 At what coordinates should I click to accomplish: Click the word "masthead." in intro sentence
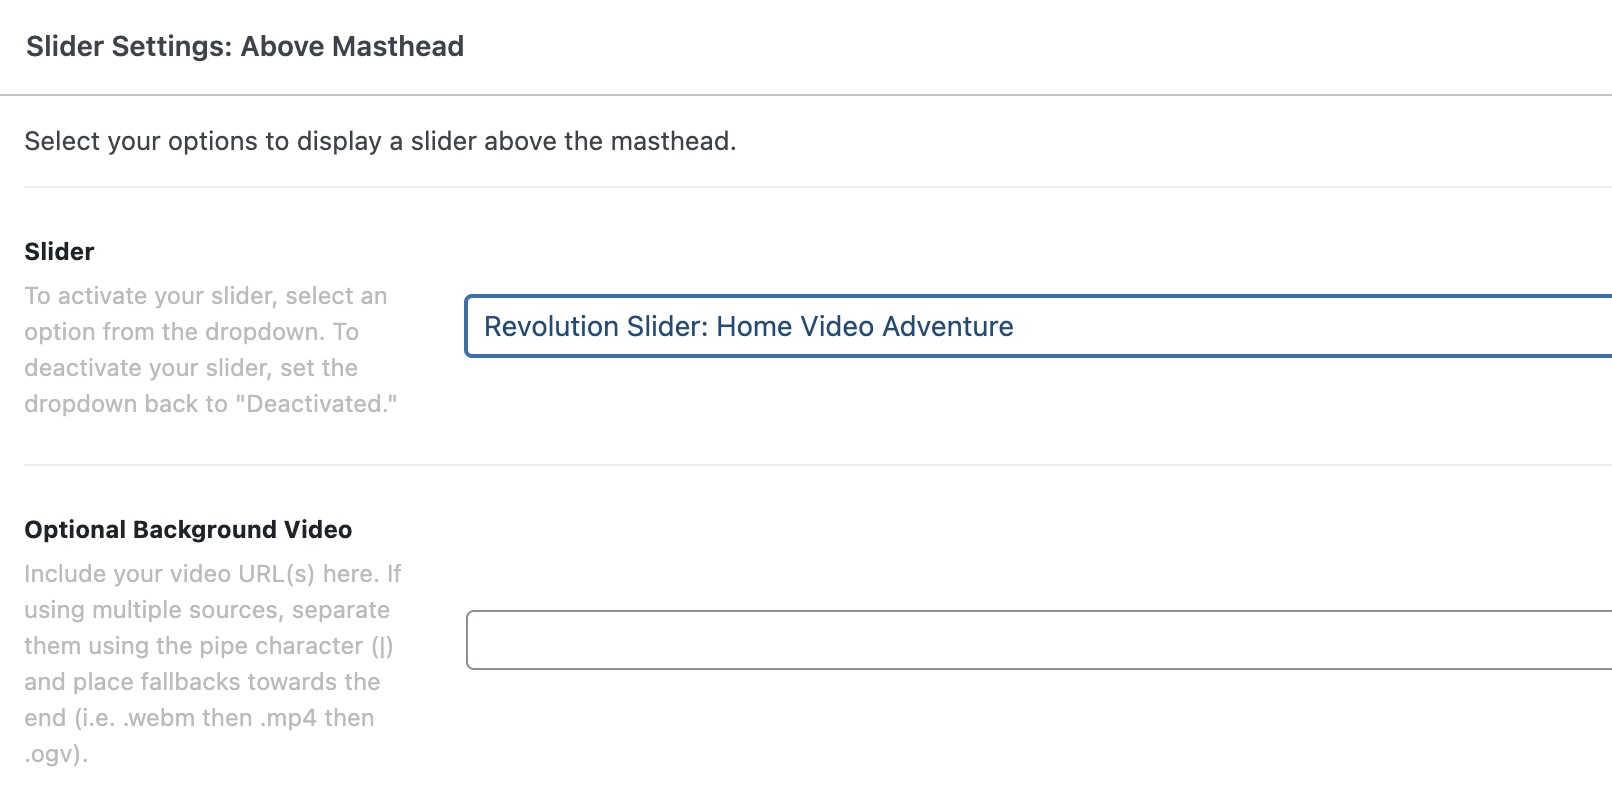tap(673, 142)
